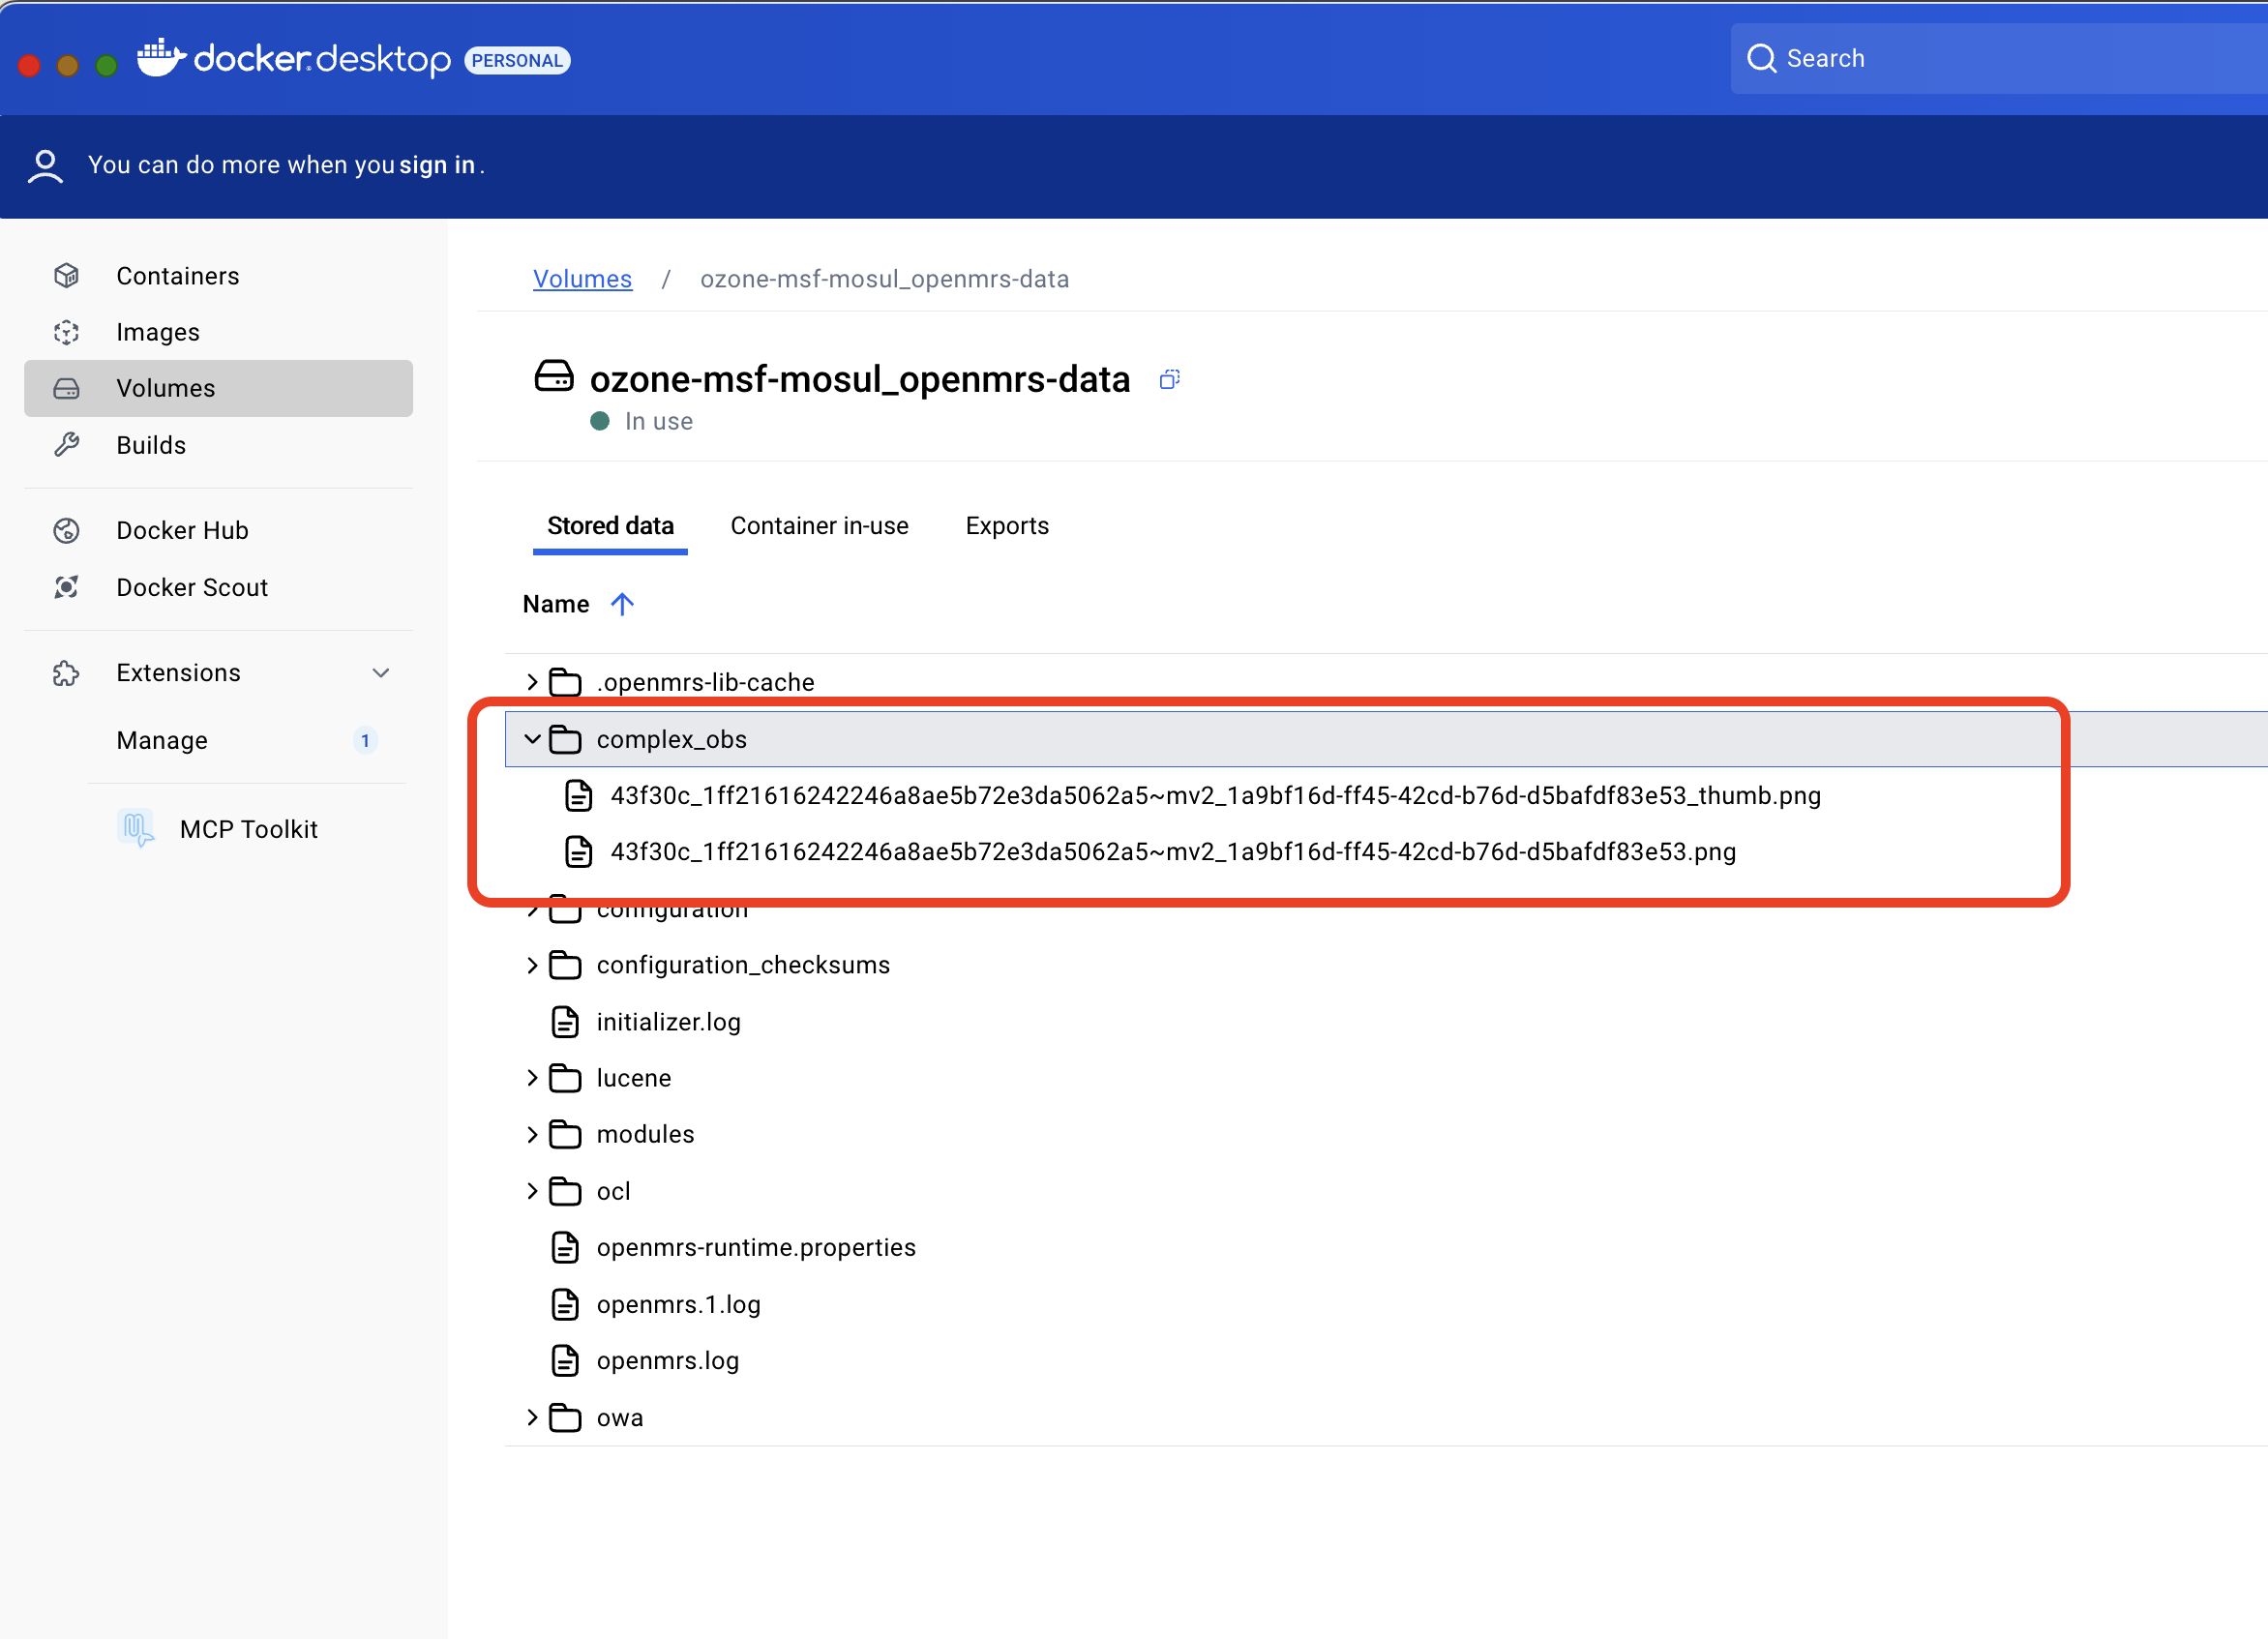
Task: Click the user profile icon in banner
Action: pos(45,165)
